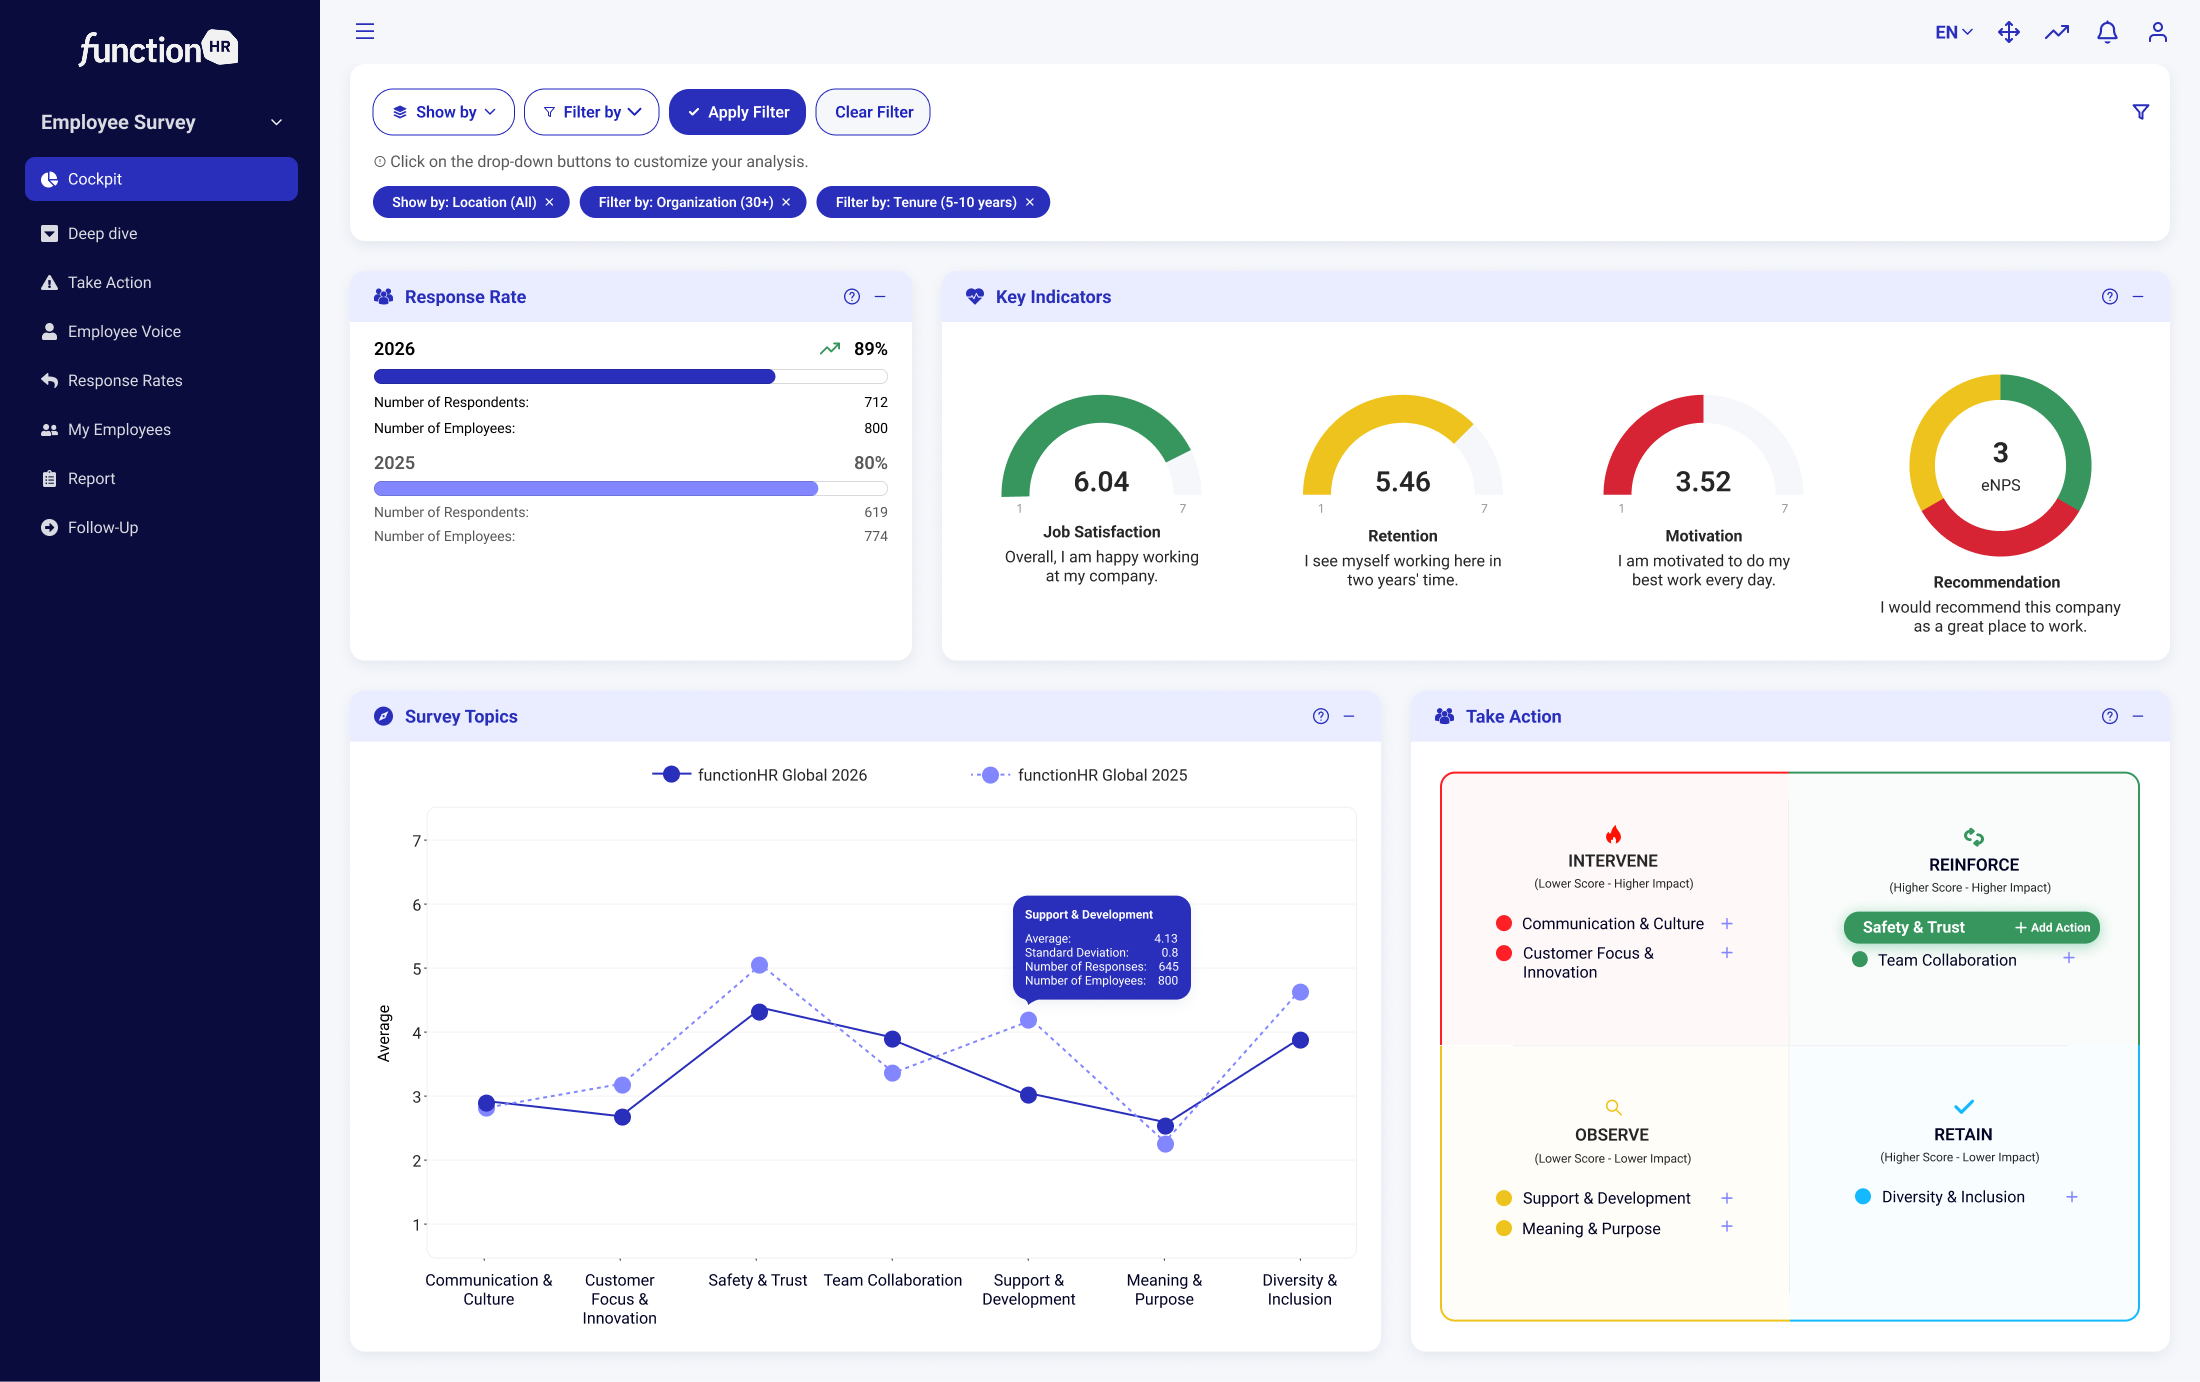Open the EN language selector
This screenshot has width=2200, height=1382.
(x=1953, y=32)
